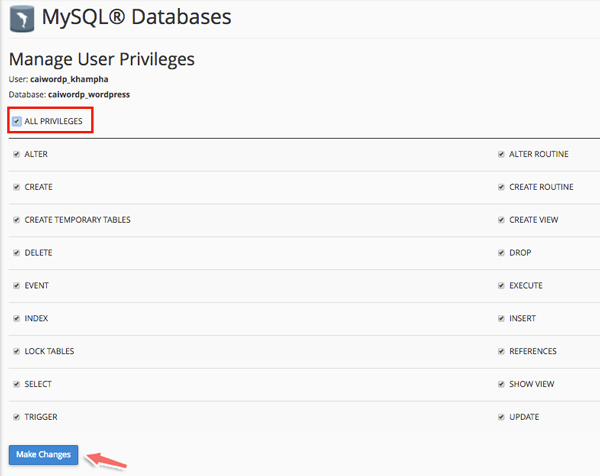Click the MySQL Databases dolphin icon
600x476 pixels.
22,18
